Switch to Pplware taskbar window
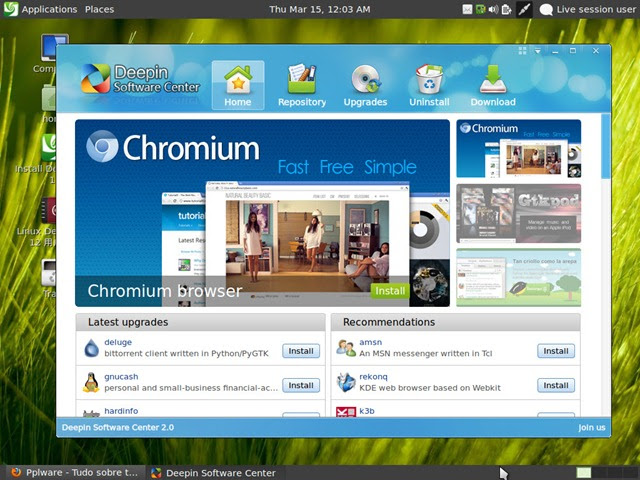640x480 pixels. (x=75, y=473)
